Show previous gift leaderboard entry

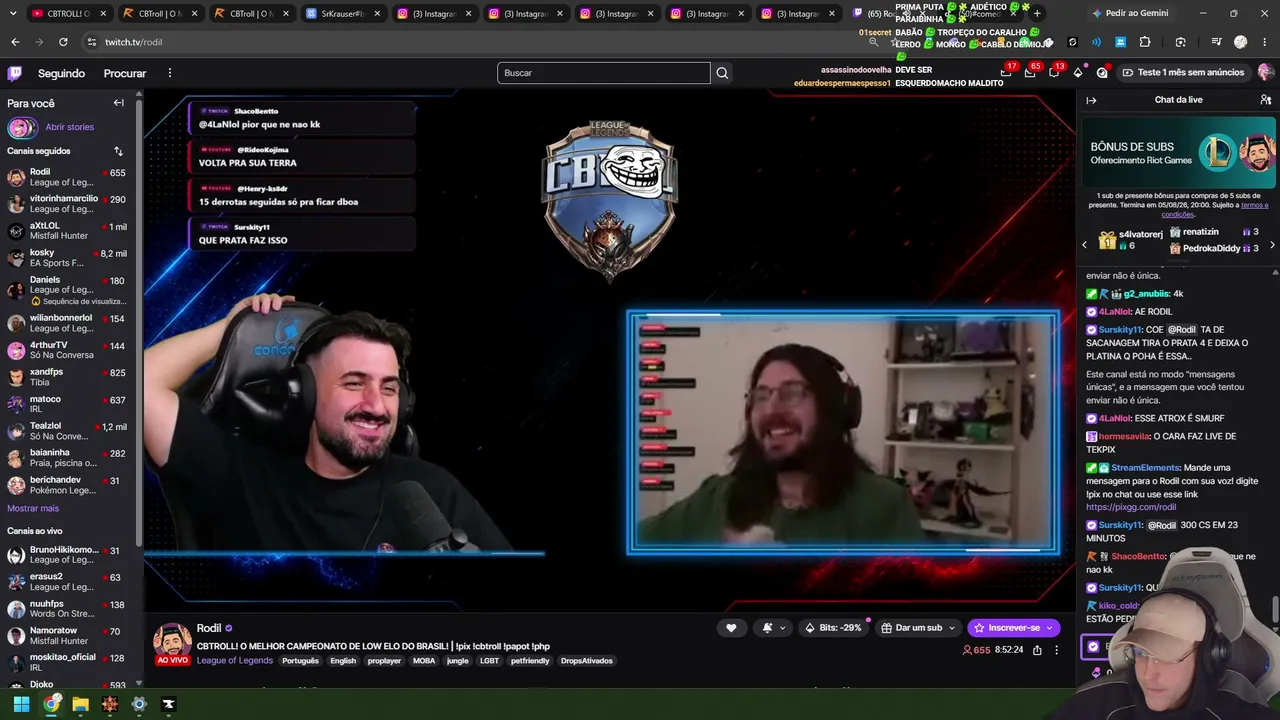click(x=1084, y=245)
